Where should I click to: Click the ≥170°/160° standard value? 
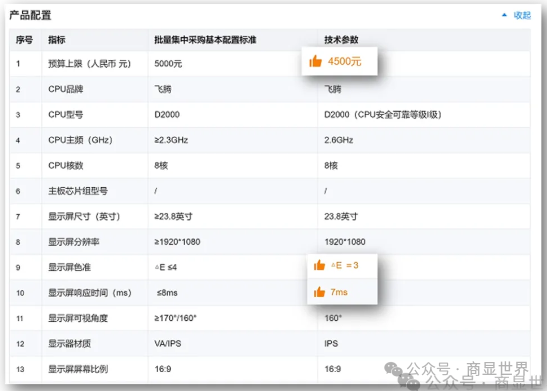175,318
